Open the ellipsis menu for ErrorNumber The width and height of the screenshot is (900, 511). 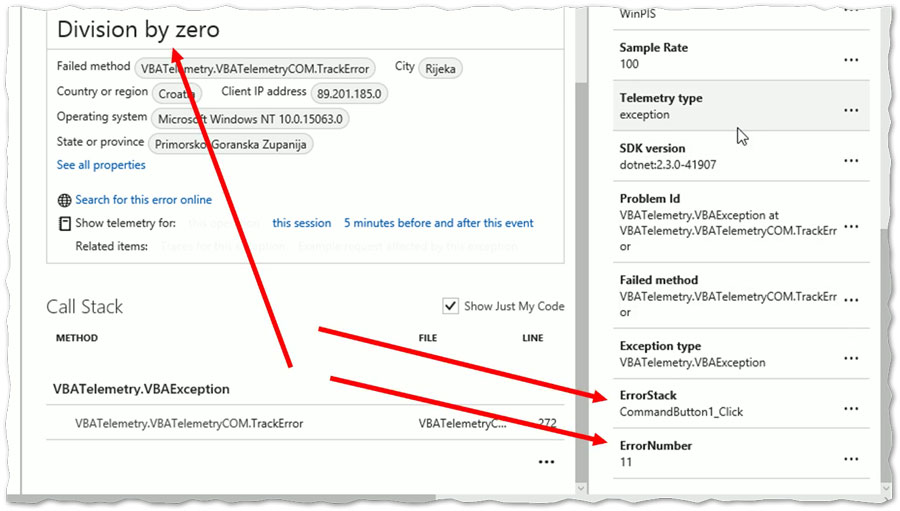(x=851, y=459)
